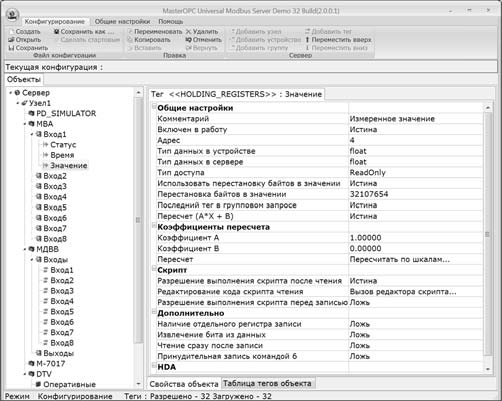
Task: Click the Тип доступа ReadOnly value
Action: (x=415, y=172)
